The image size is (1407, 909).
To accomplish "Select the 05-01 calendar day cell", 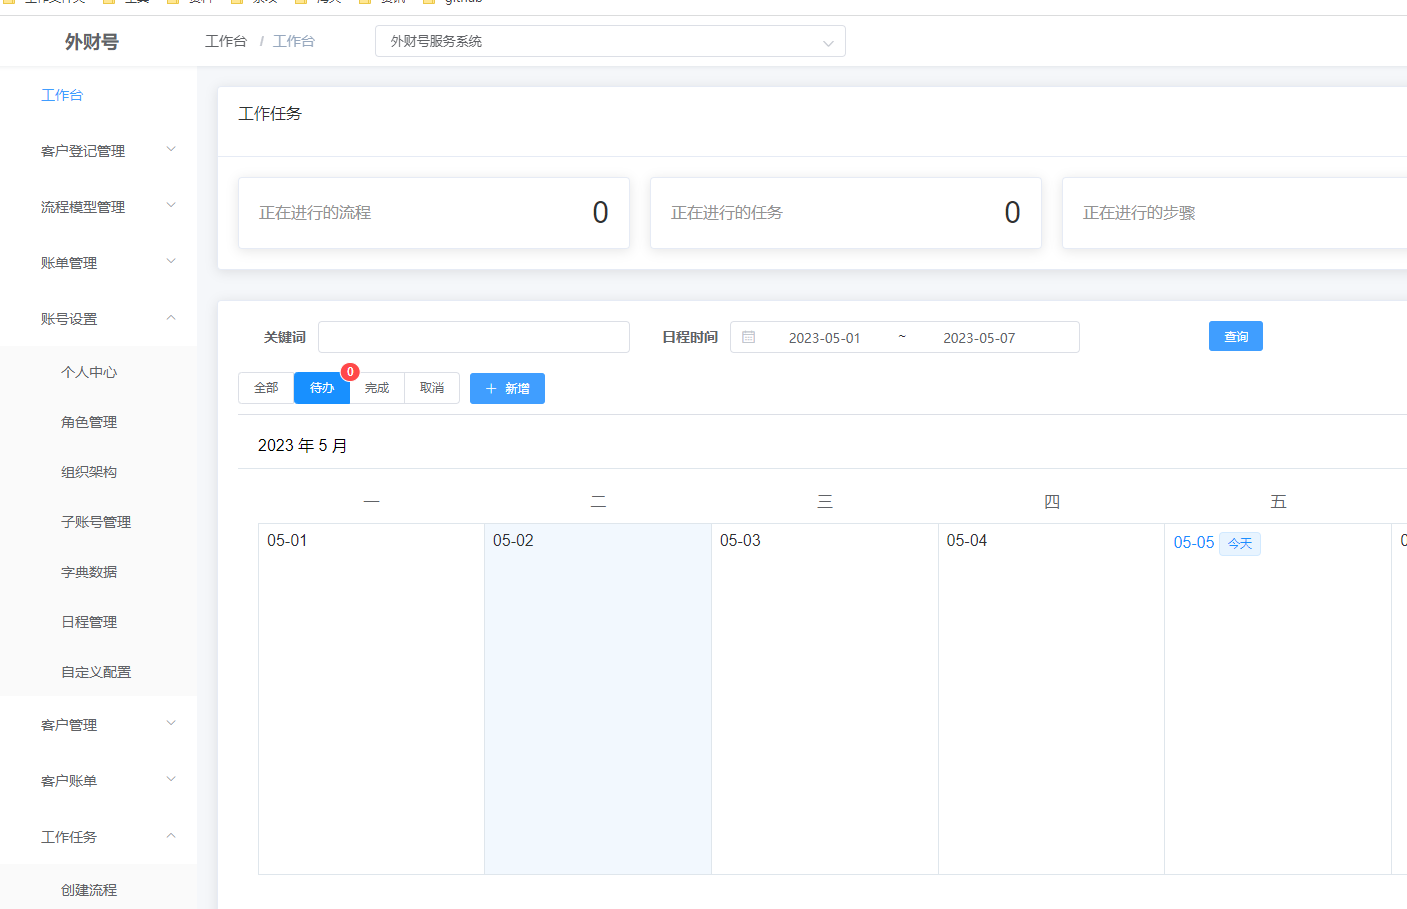I will 371,699.
